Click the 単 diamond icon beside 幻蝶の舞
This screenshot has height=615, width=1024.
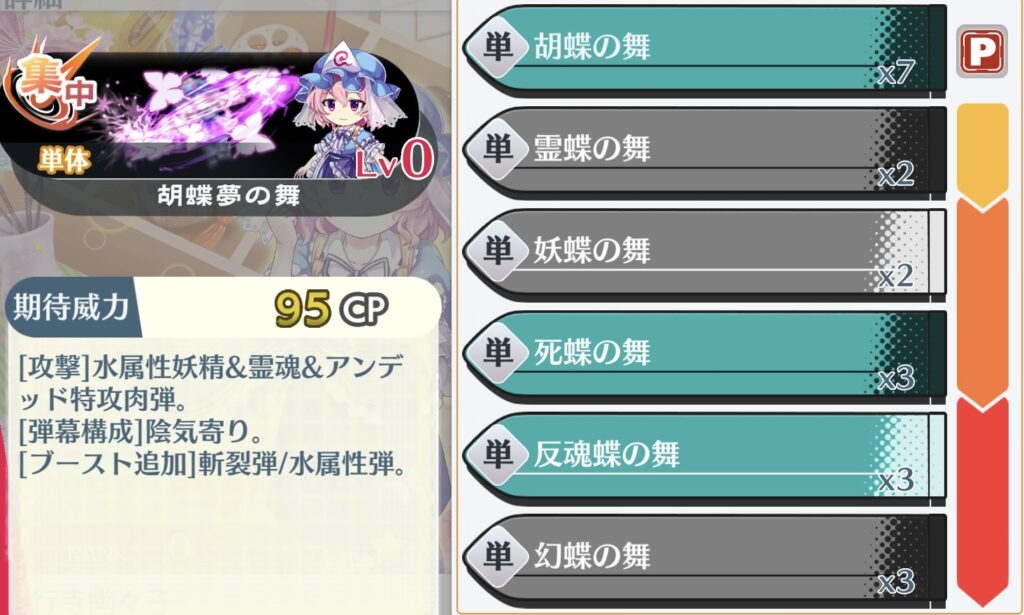tap(498, 556)
